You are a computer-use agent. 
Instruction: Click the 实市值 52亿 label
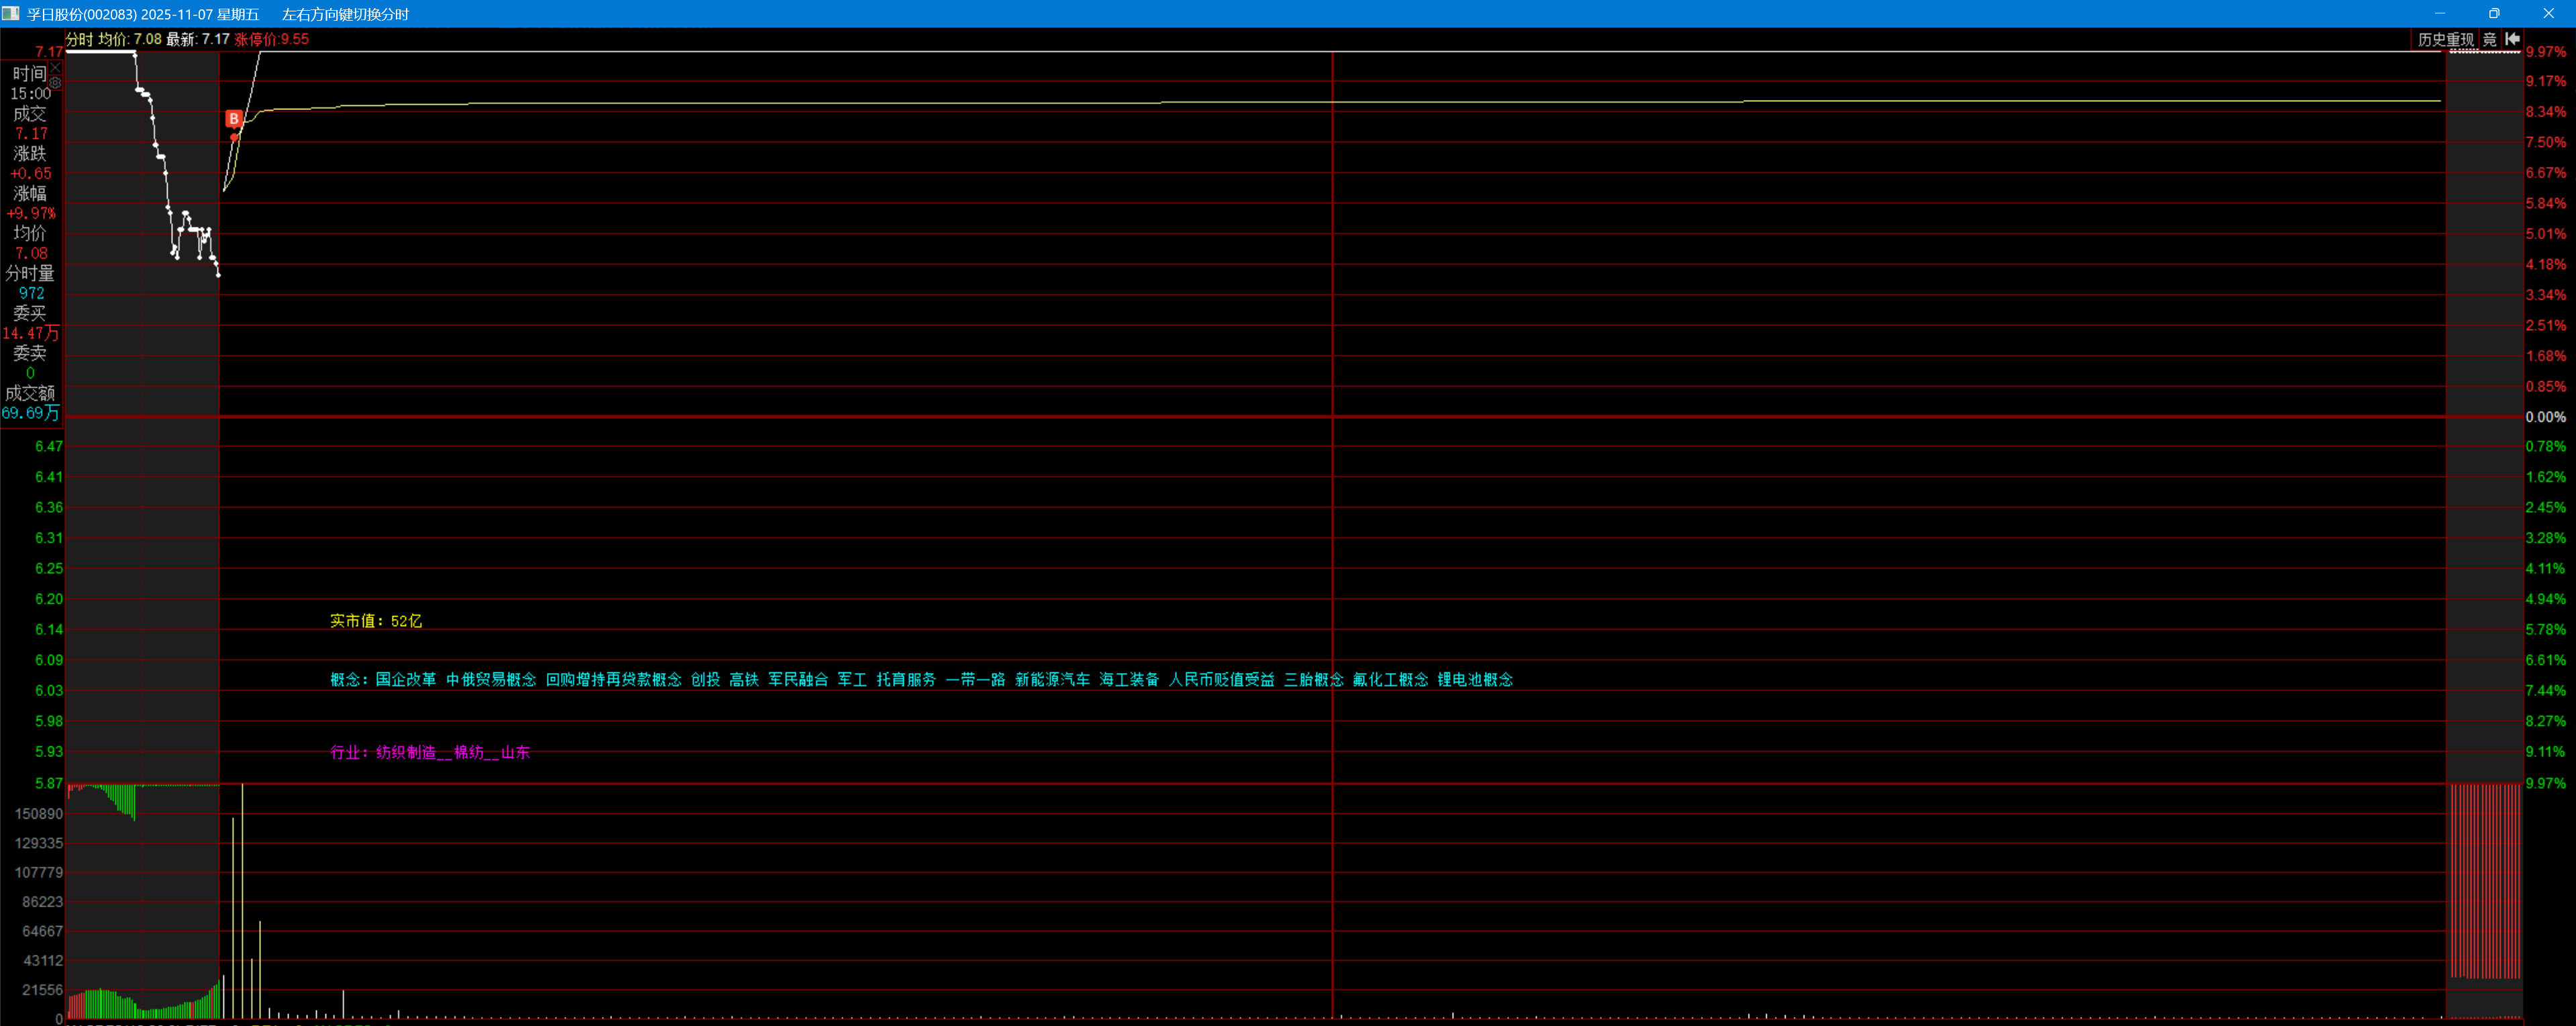[x=376, y=621]
